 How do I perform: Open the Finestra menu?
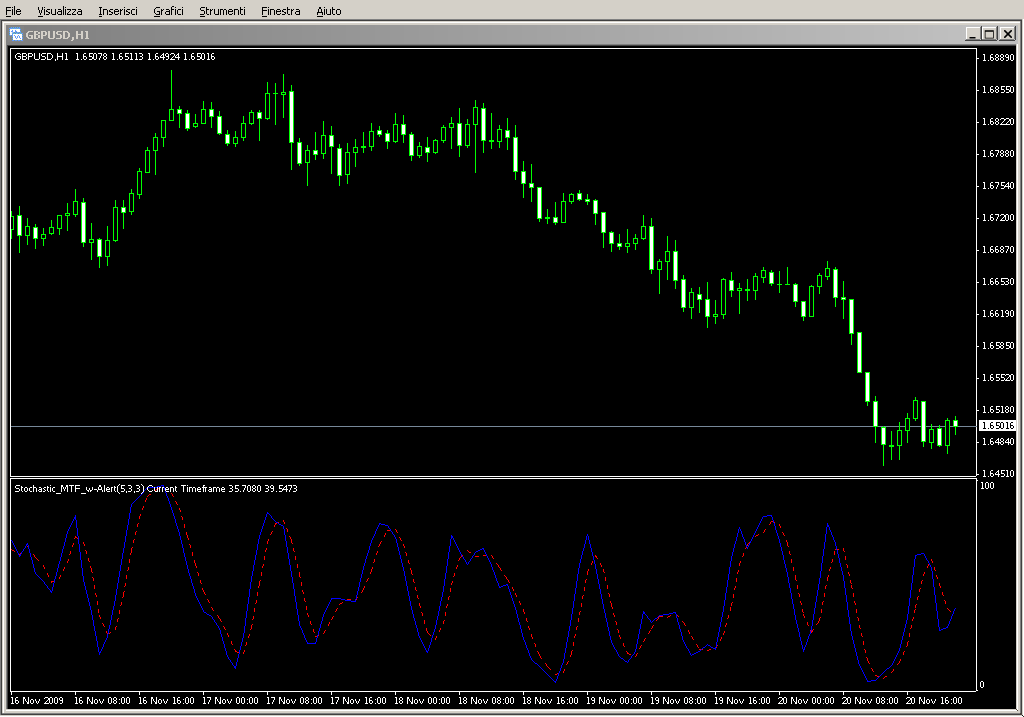tap(280, 11)
